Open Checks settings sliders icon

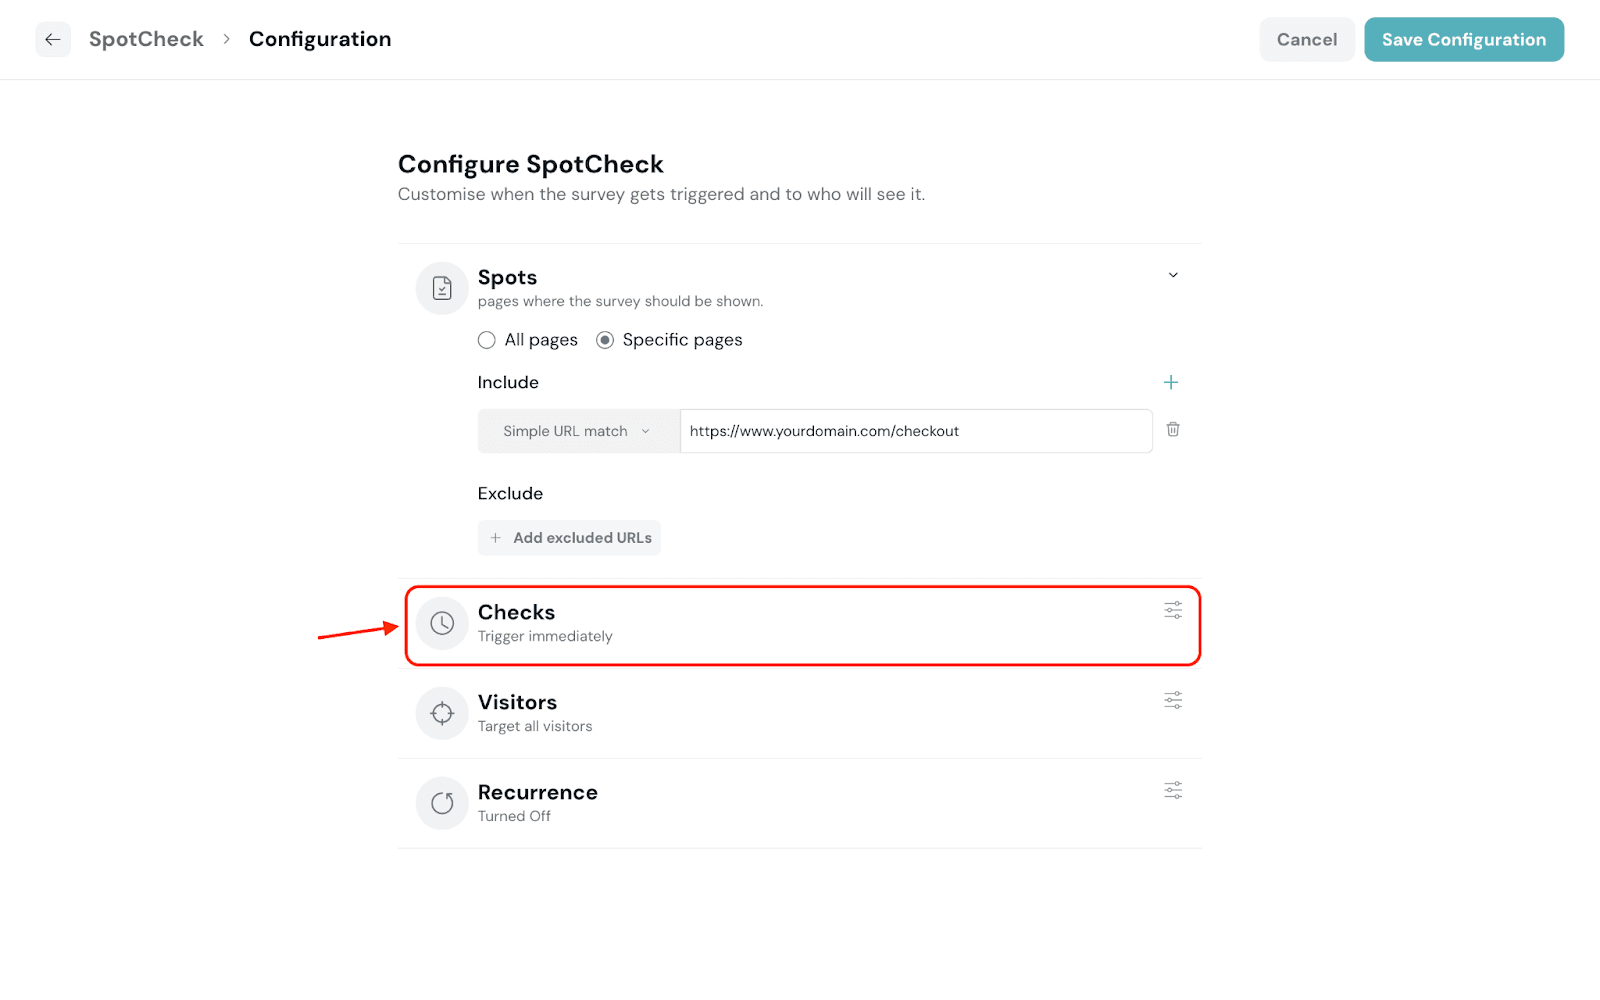point(1173,610)
